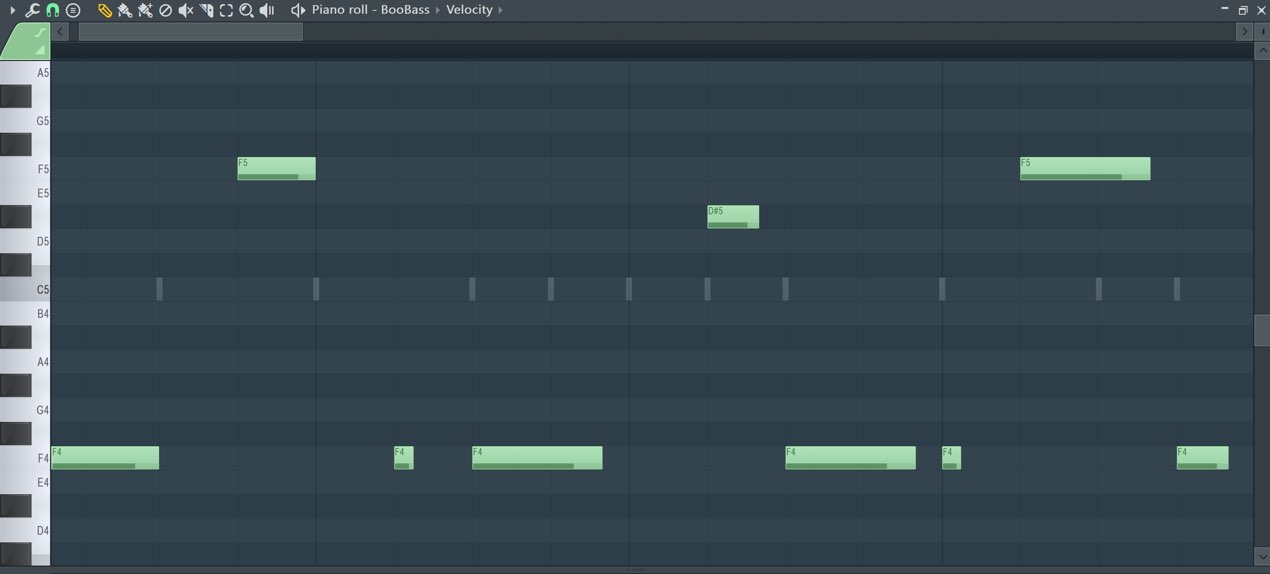Select the D#5 note

point(733,216)
